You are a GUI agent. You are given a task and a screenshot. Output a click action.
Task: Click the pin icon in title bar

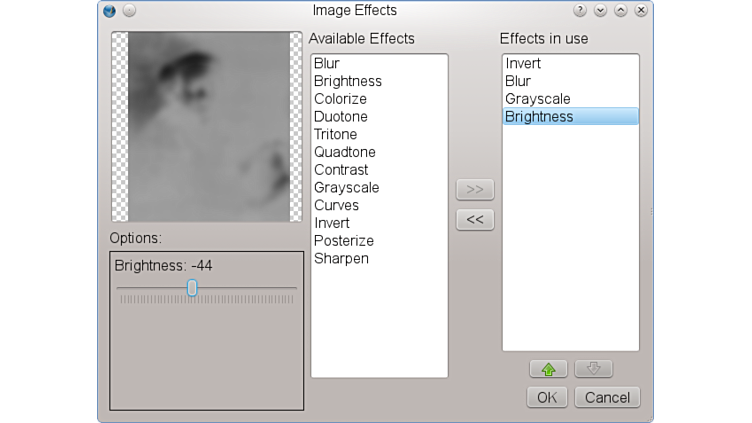point(129,11)
